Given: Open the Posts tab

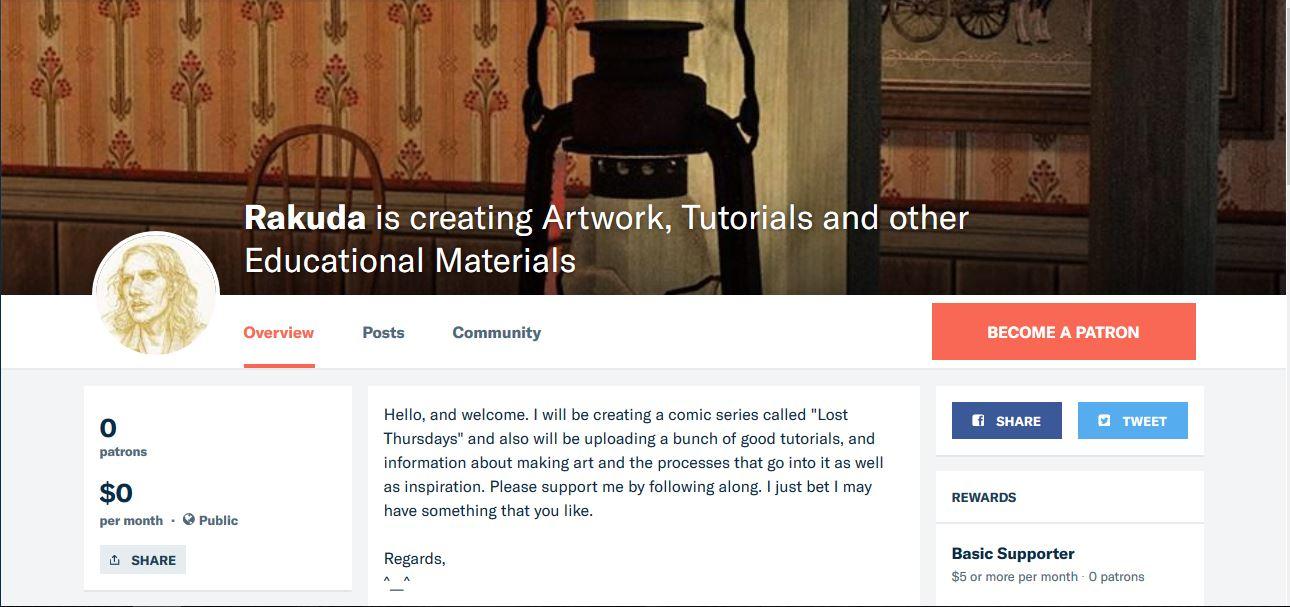Looking at the screenshot, I should [x=383, y=333].
